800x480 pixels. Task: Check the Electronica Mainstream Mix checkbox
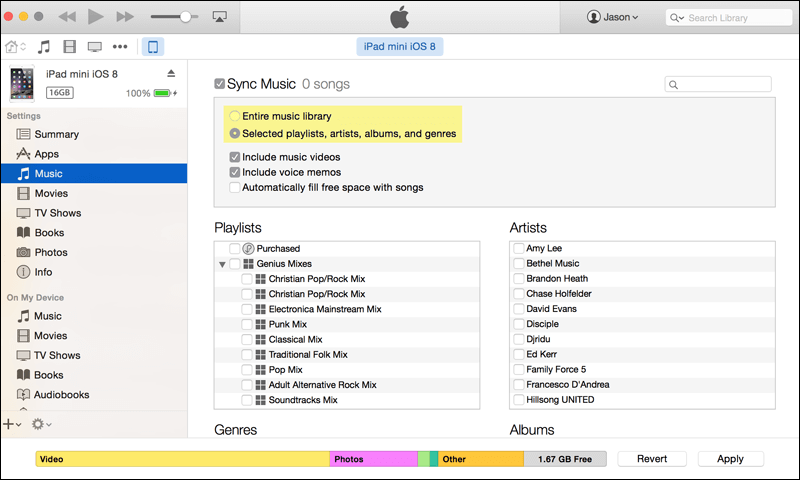[247, 309]
